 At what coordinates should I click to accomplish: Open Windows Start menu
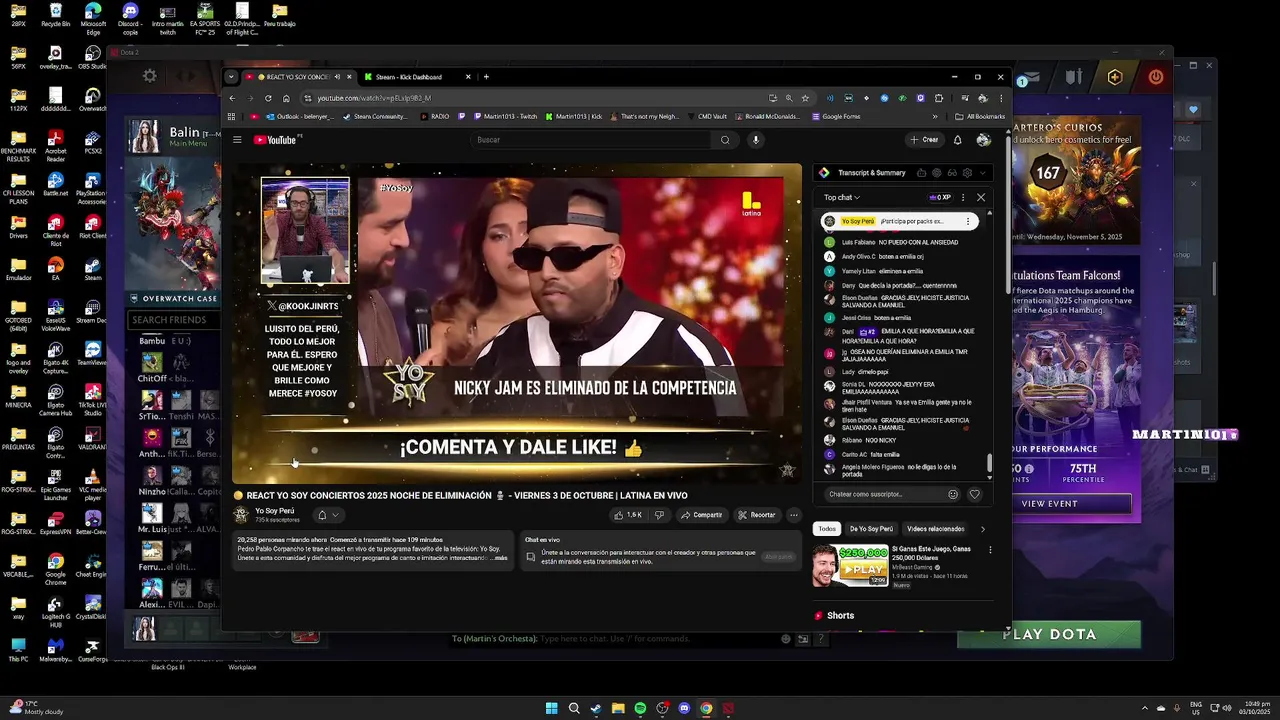552,708
